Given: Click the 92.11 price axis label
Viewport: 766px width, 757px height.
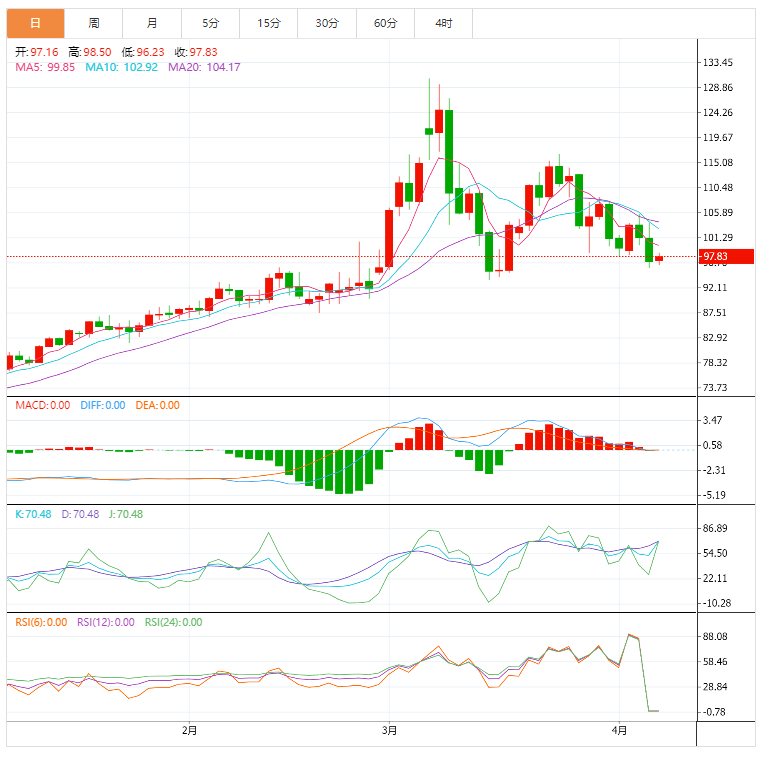Looking at the screenshot, I should [x=715, y=288].
